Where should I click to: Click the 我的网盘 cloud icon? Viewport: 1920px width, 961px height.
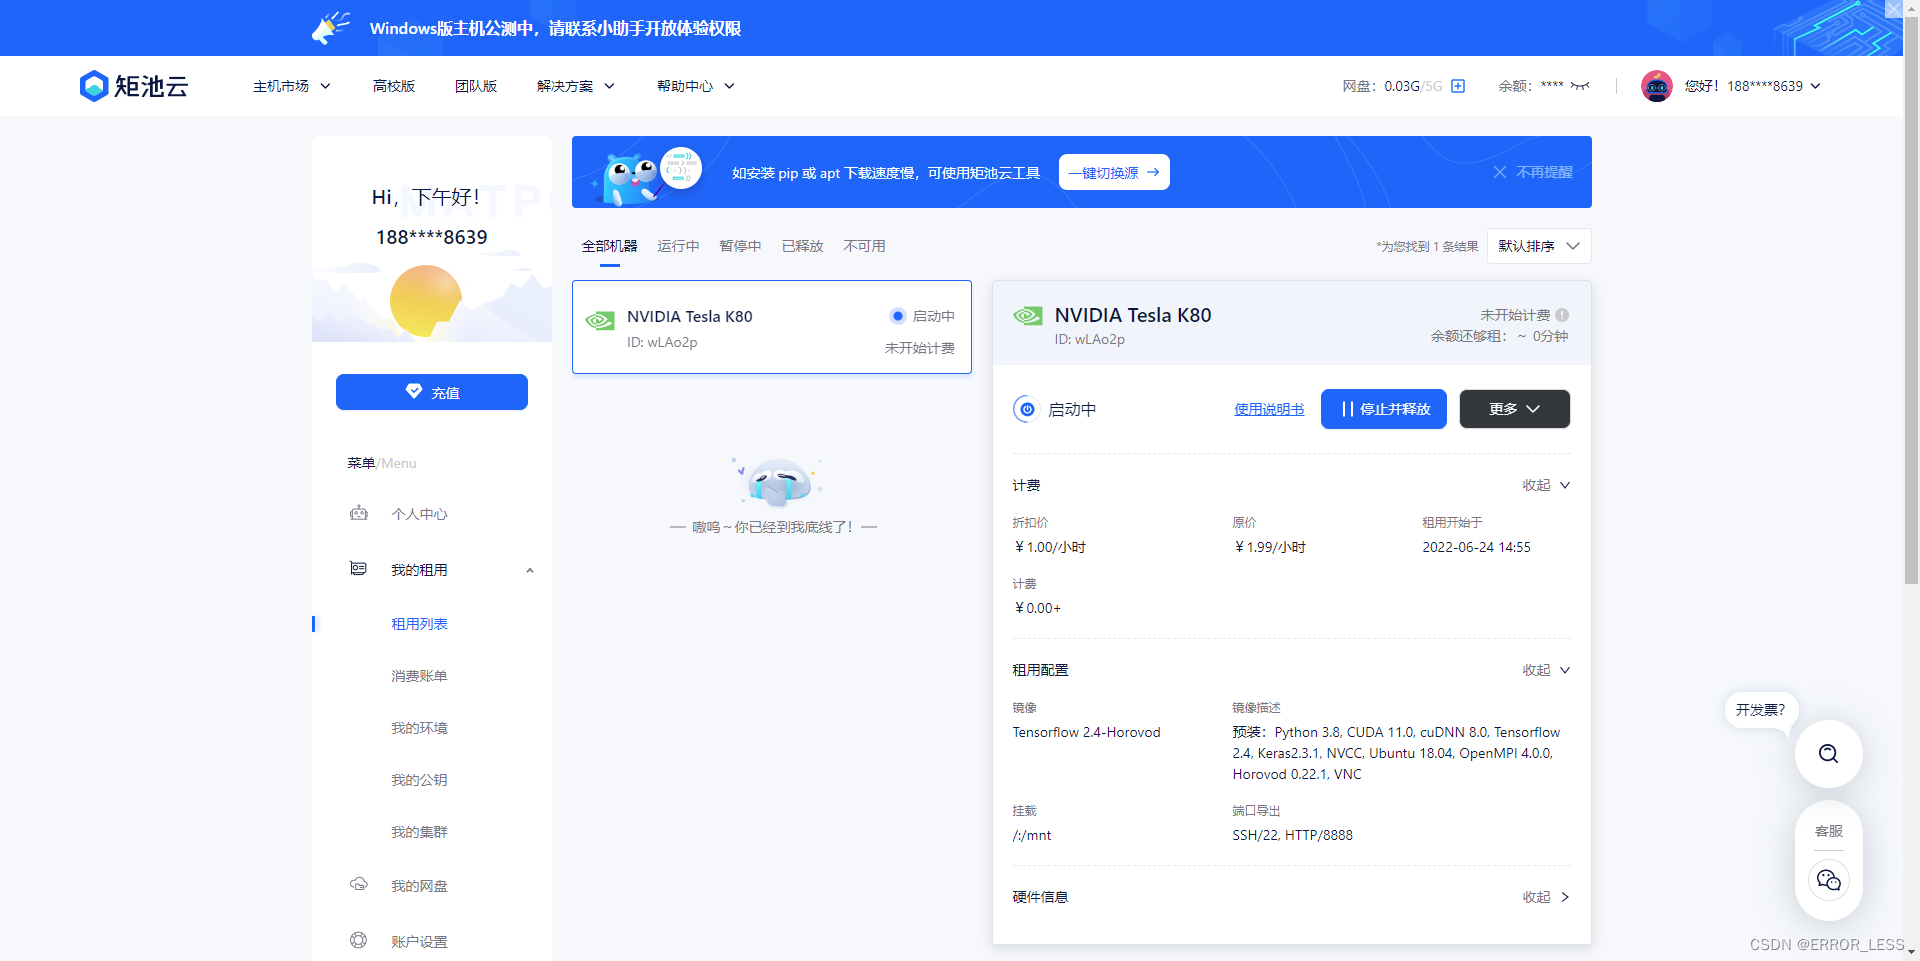[359, 885]
